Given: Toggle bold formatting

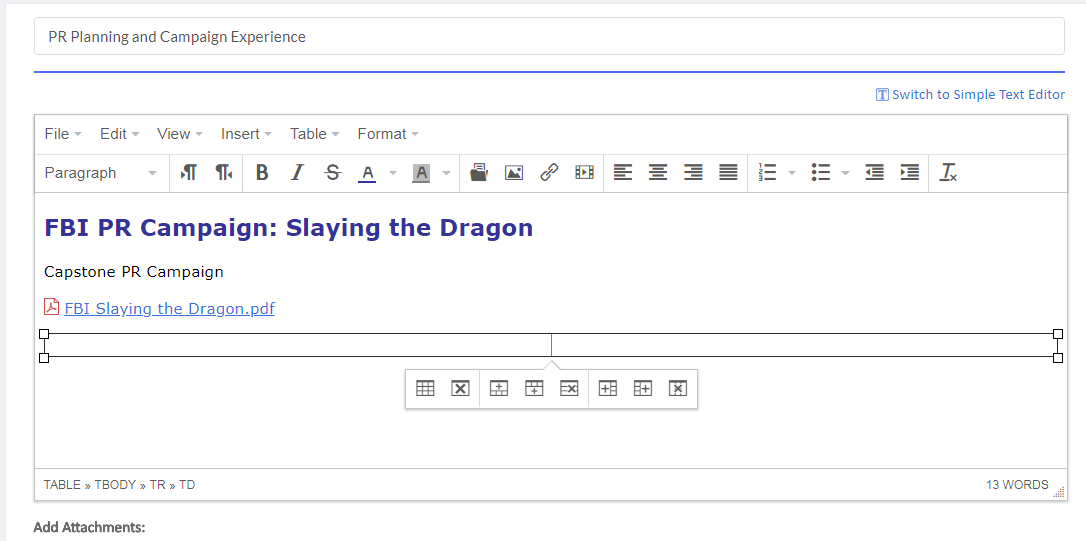Looking at the screenshot, I should coord(262,172).
